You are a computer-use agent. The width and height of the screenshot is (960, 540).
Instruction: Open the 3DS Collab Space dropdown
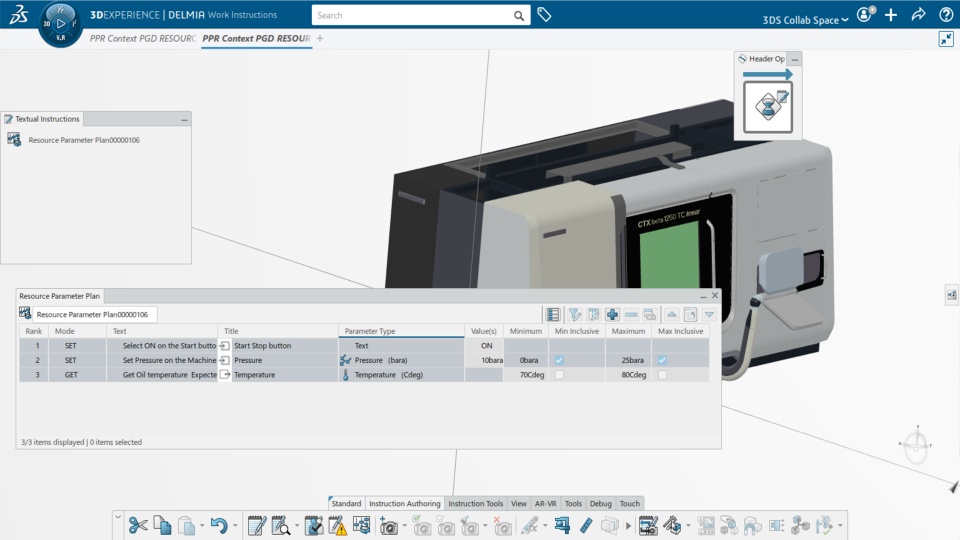(805, 19)
